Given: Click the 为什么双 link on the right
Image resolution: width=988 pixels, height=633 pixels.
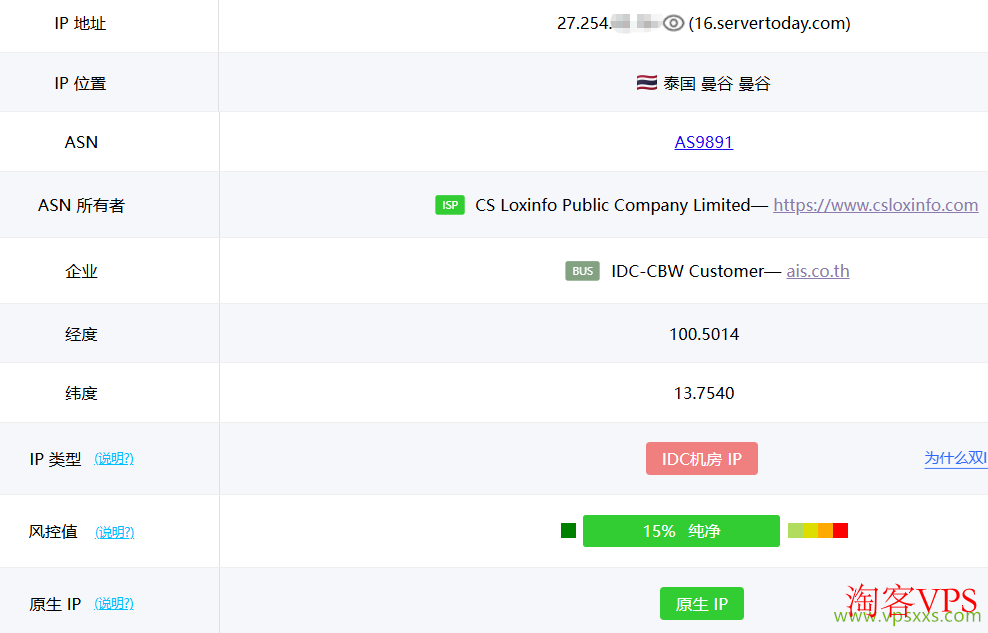Looking at the screenshot, I should [955, 458].
